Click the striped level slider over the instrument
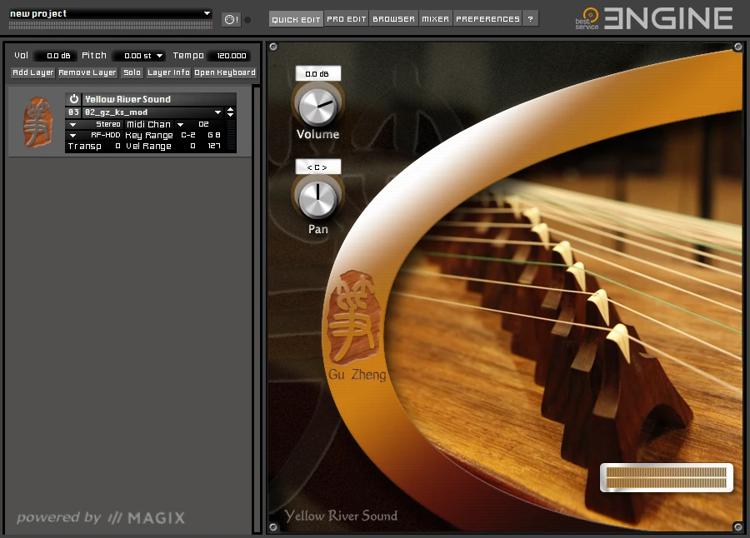 666,479
